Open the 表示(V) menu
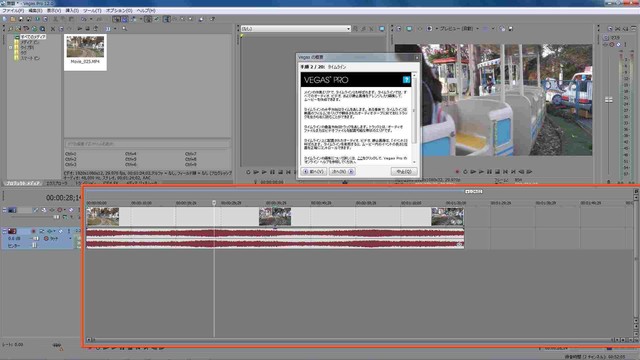This screenshot has width=640, height=360. [53, 11]
